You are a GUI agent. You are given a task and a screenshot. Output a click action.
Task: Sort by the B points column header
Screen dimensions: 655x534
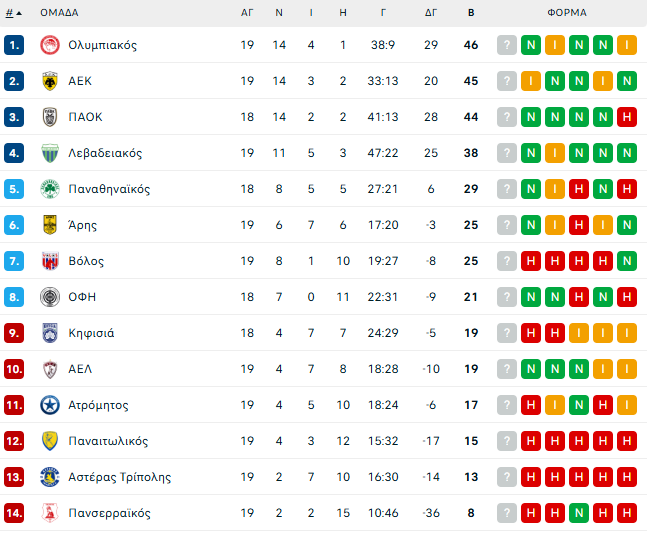click(x=471, y=13)
